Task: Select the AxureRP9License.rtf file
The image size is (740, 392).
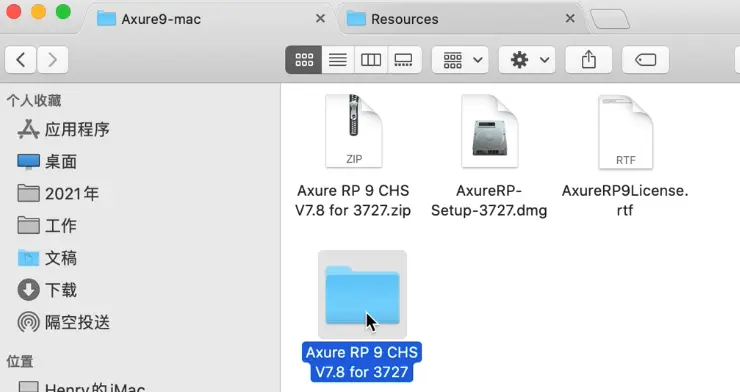Action: 625,156
